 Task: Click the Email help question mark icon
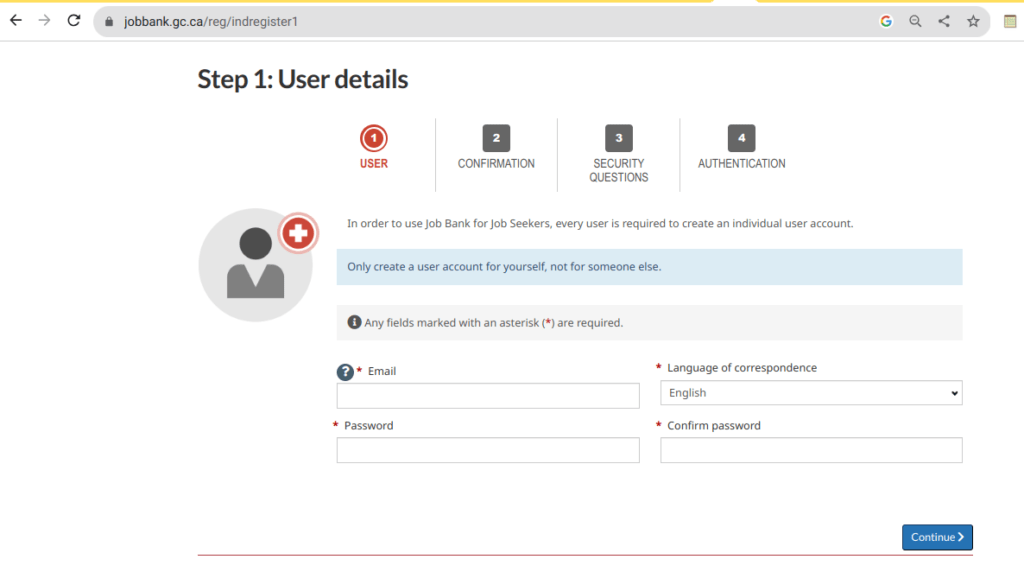345,372
